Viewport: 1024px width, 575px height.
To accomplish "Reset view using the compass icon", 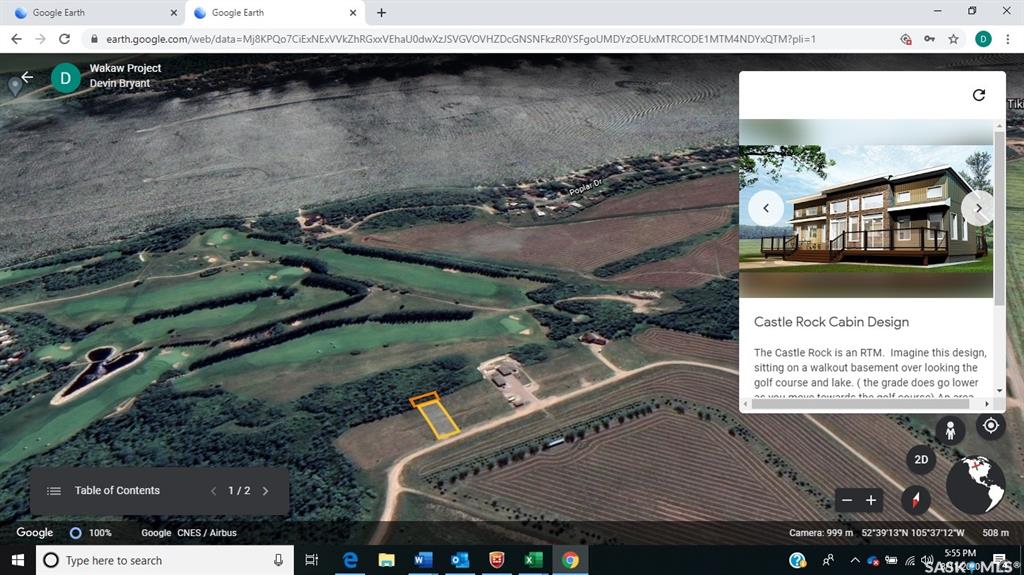I will (915, 500).
